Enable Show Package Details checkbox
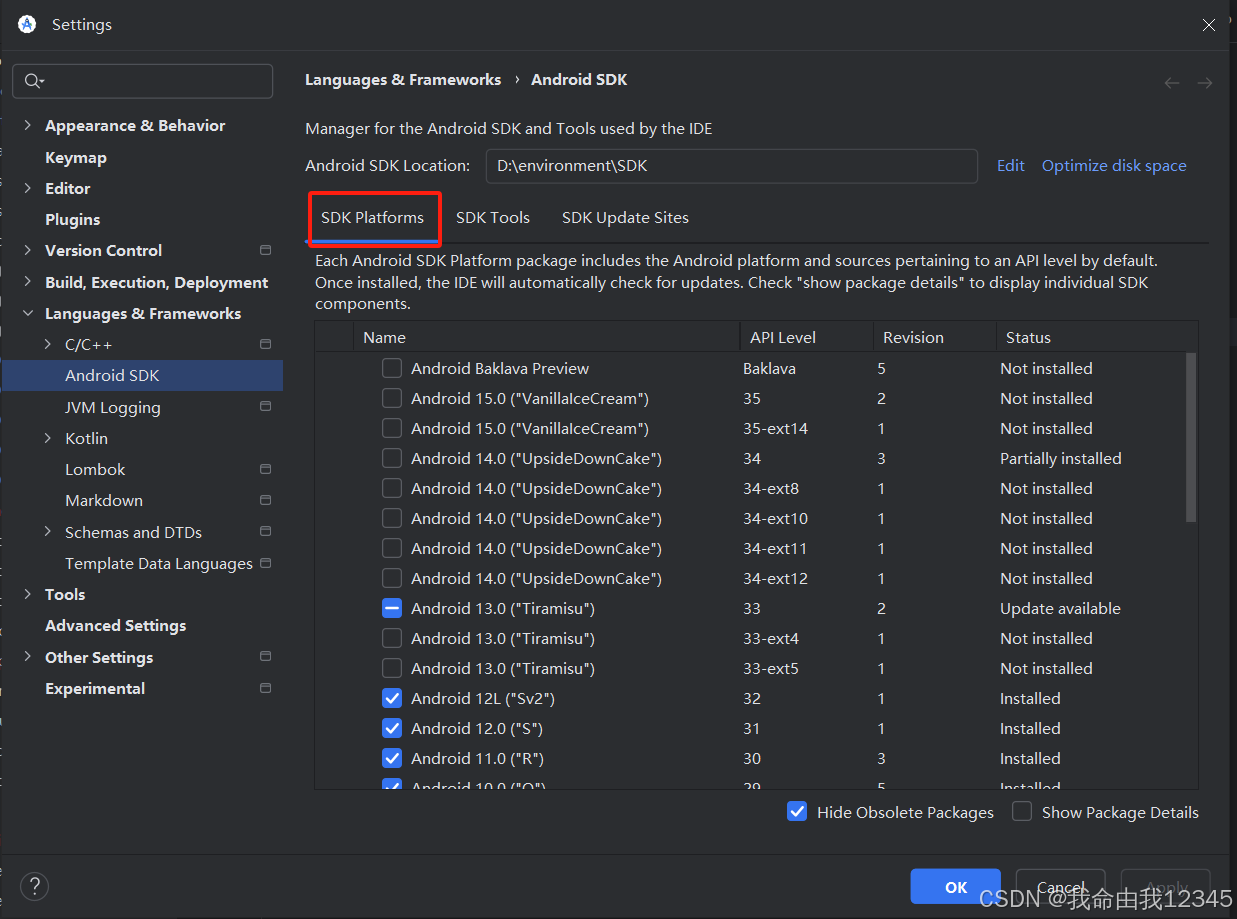Image resolution: width=1237 pixels, height=919 pixels. pyautogui.click(x=1022, y=812)
